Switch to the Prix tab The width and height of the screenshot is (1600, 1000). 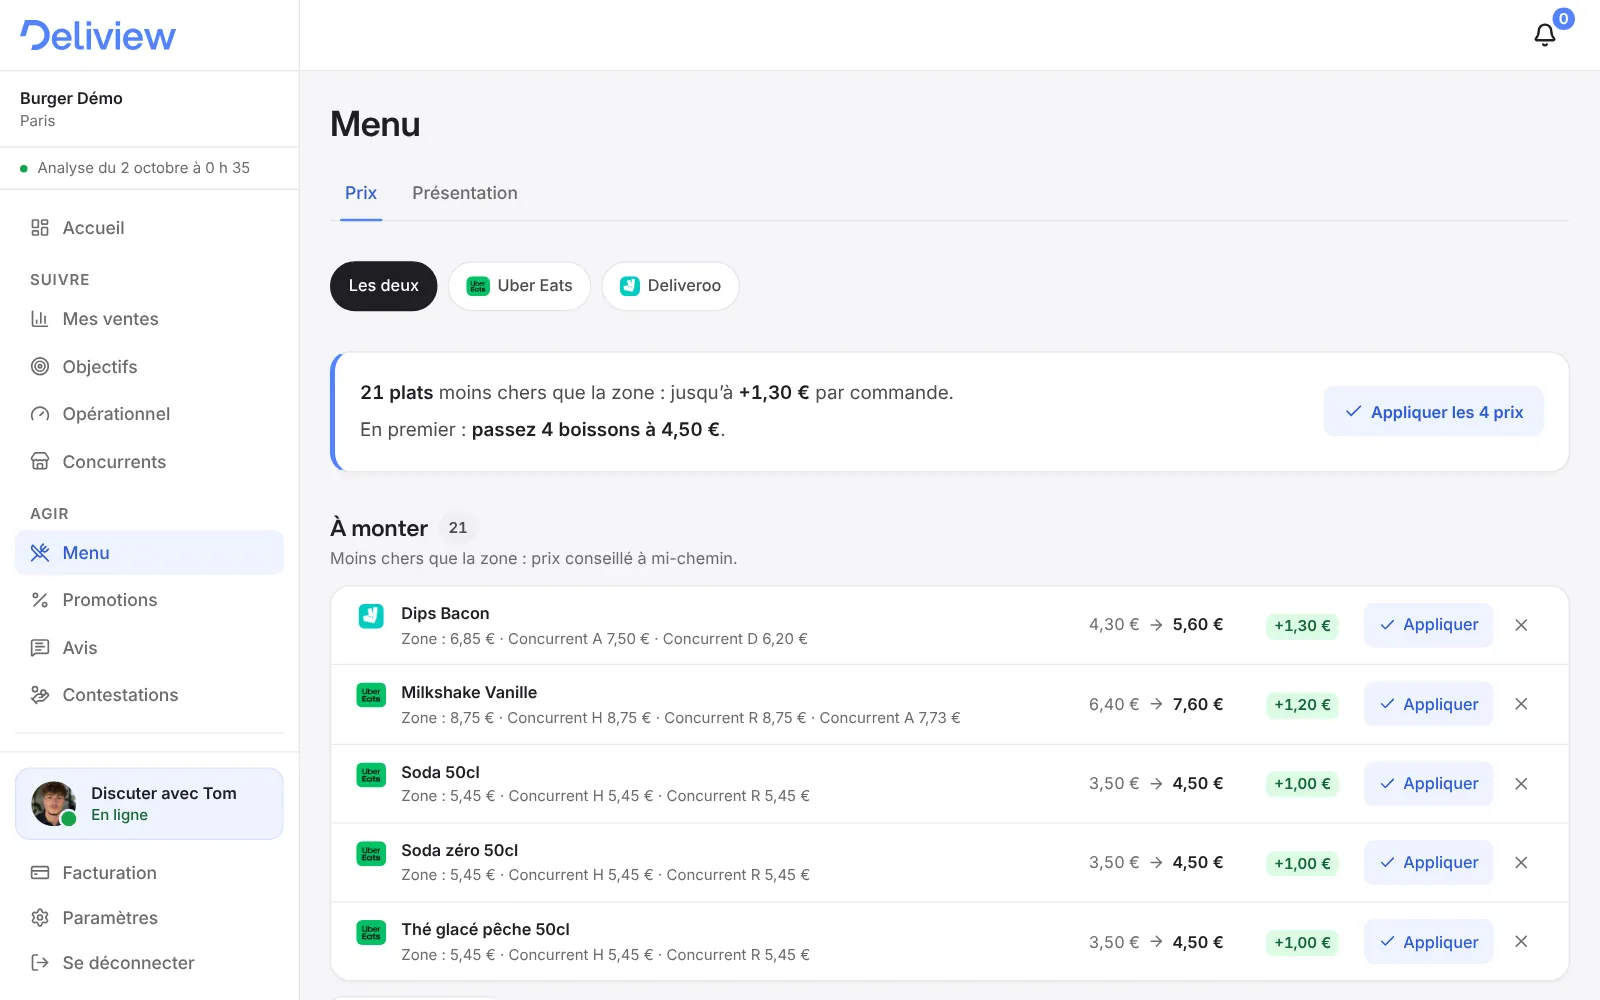pyautogui.click(x=361, y=193)
